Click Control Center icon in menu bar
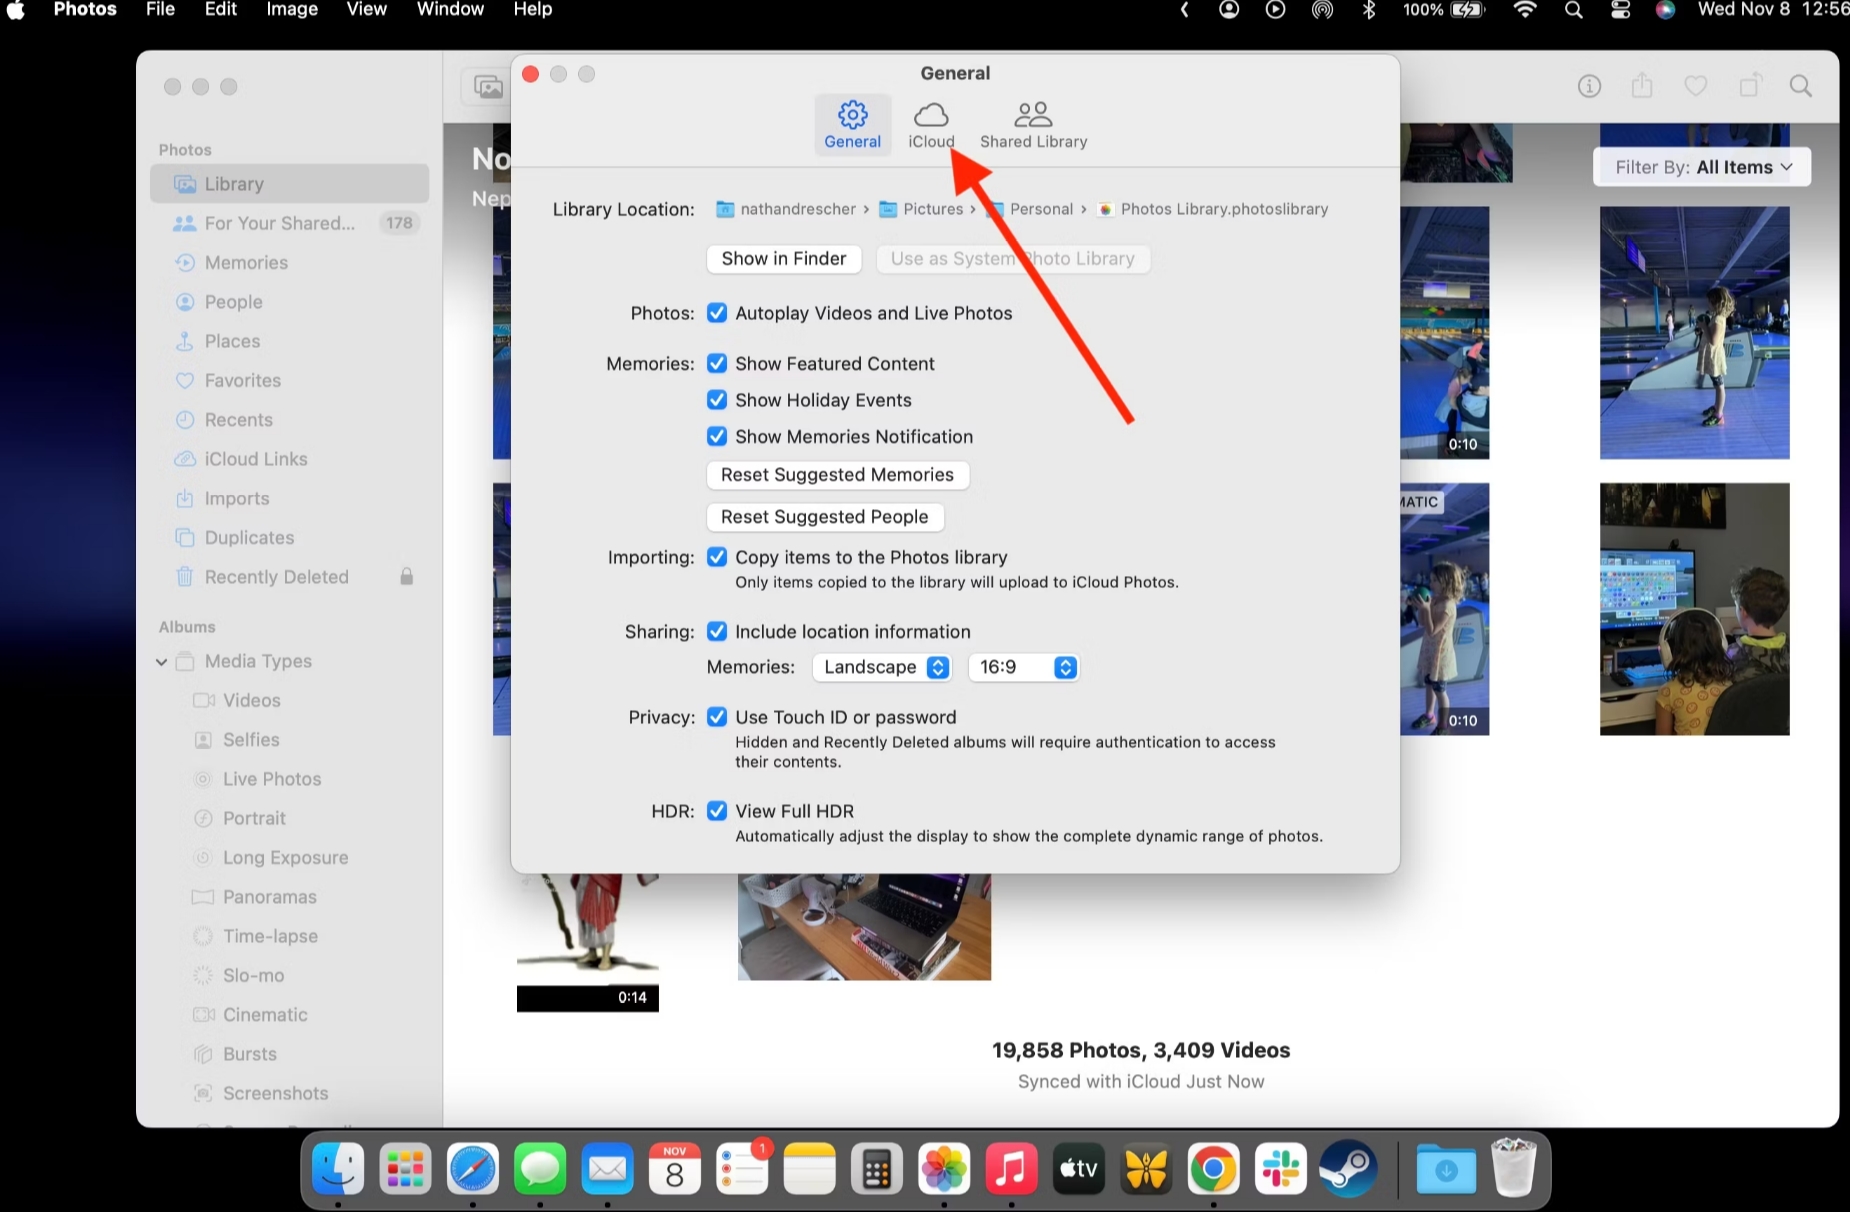 click(1621, 10)
